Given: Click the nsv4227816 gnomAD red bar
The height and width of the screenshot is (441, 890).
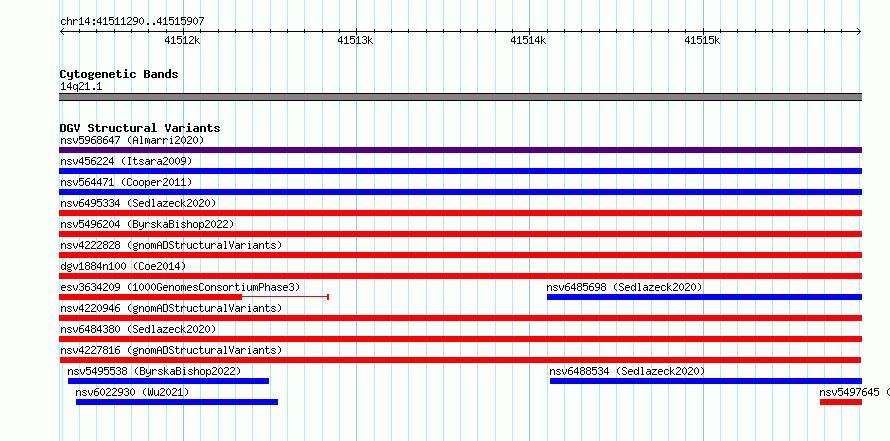Looking at the screenshot, I should tap(460, 360).
